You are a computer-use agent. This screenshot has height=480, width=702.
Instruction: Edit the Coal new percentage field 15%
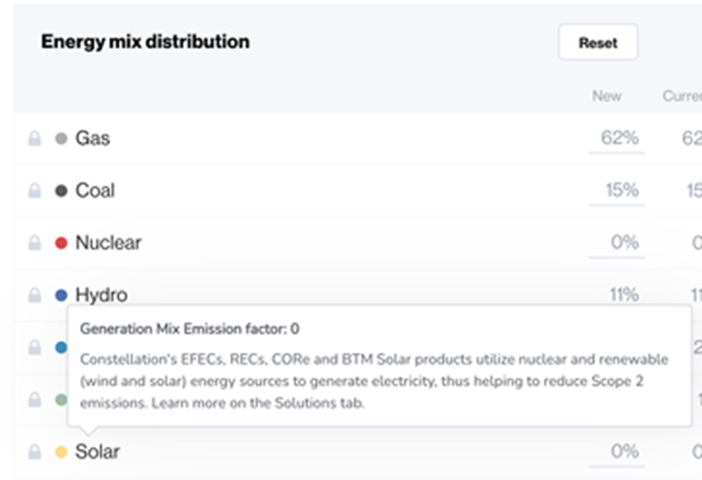[x=617, y=191]
